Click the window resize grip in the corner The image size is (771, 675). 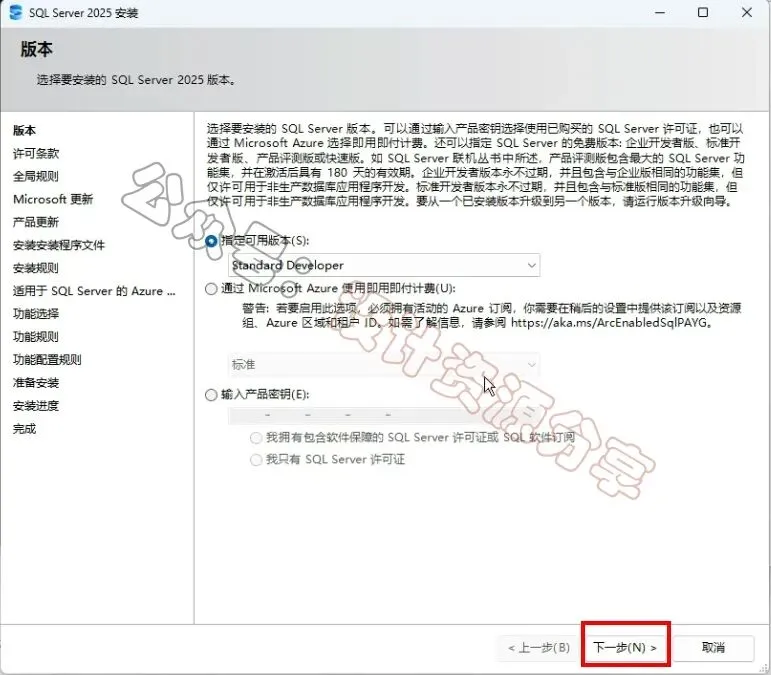pos(764,668)
